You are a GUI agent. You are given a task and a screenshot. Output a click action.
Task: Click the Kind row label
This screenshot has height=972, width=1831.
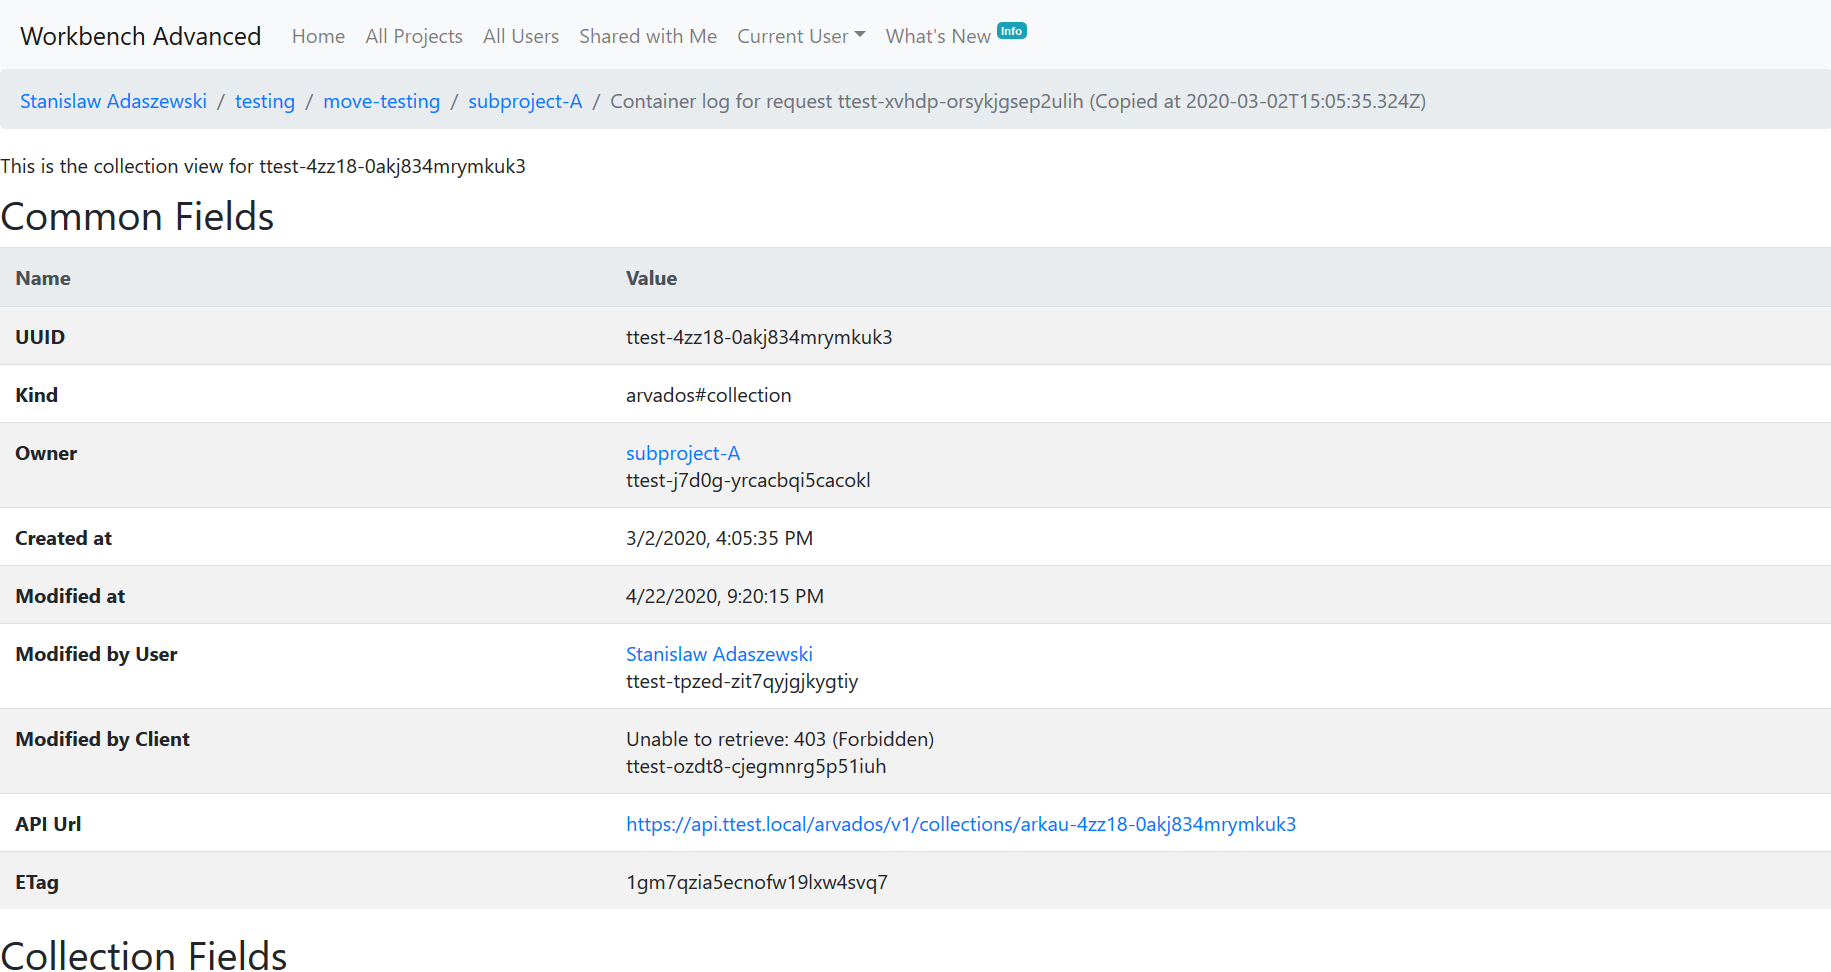(x=36, y=395)
